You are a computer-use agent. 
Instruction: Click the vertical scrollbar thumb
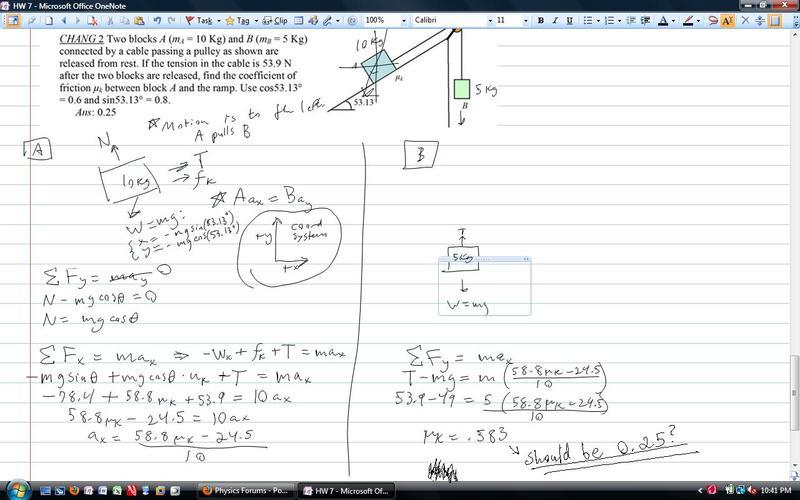pos(795,392)
